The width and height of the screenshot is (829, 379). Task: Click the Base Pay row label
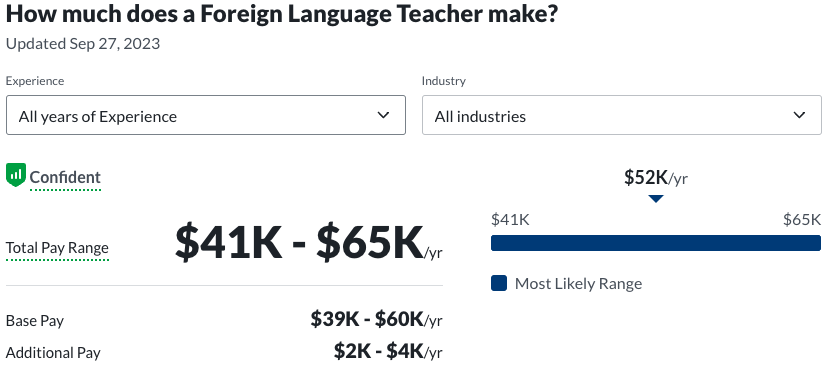tap(35, 321)
